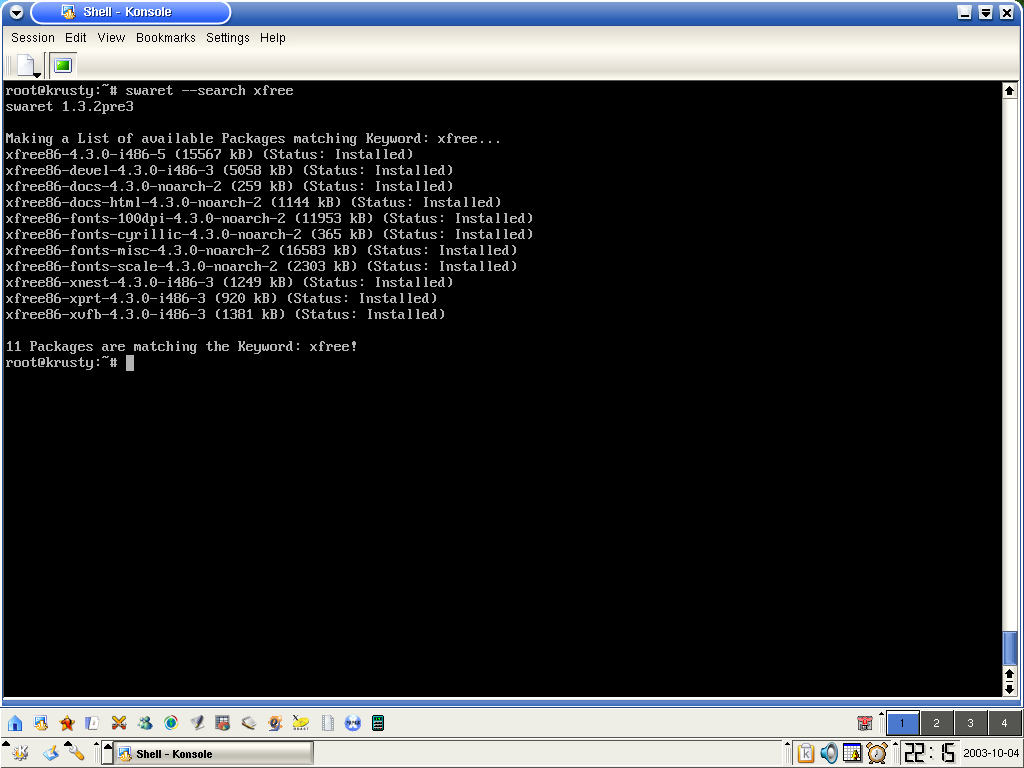1024x768 pixels.
Task: Open the Help menu
Action: [x=272, y=38]
